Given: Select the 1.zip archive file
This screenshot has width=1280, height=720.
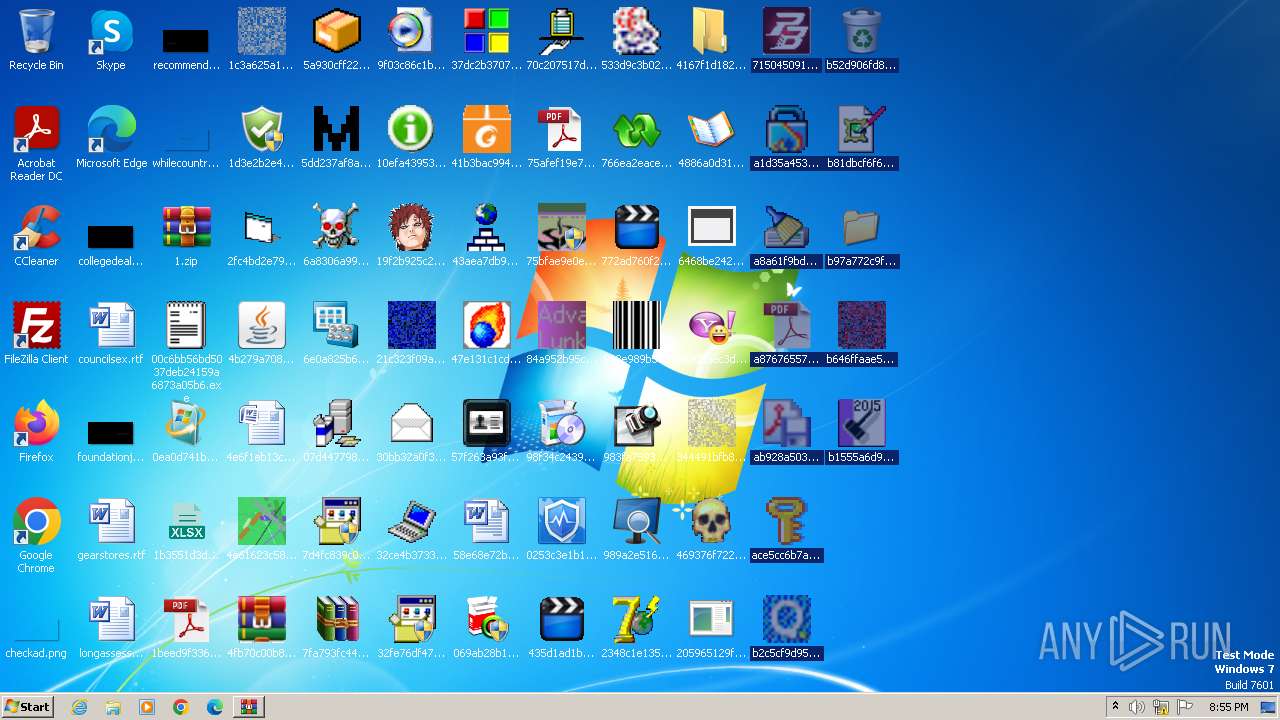Looking at the screenshot, I should [x=186, y=236].
